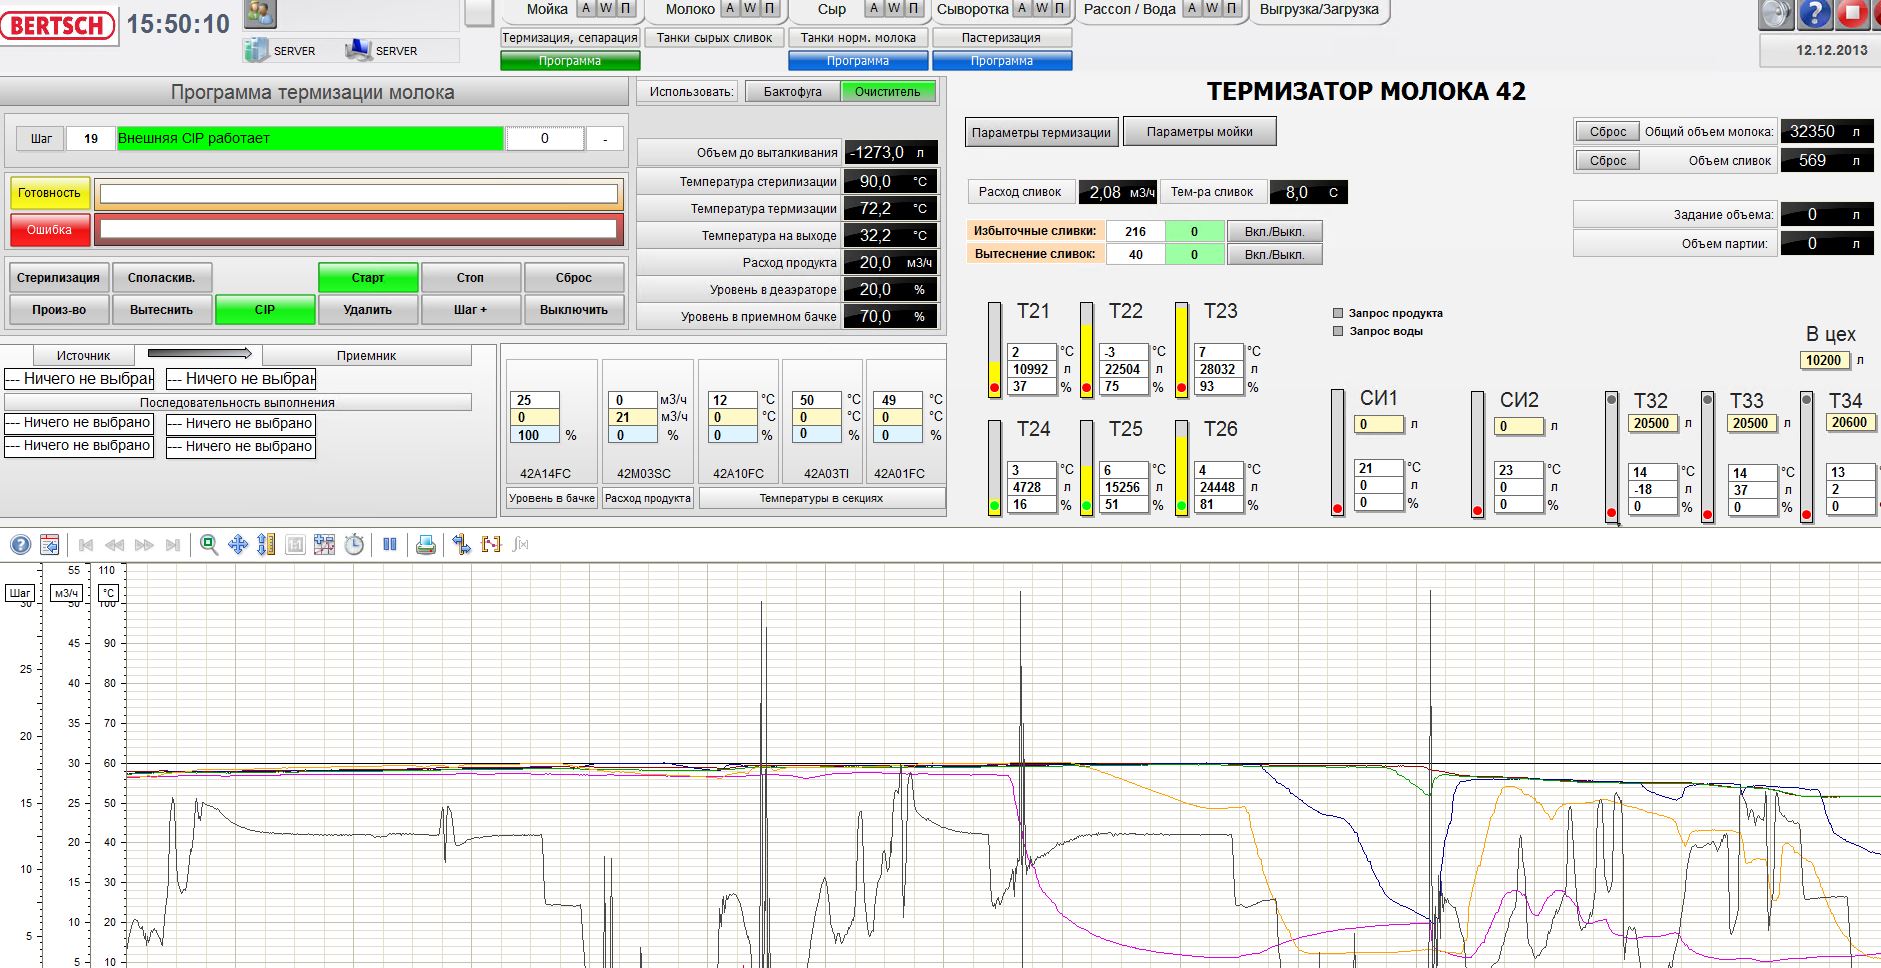Click the Задание объема input field
Viewport: 1881px width, 968px height.
[x=1811, y=215]
